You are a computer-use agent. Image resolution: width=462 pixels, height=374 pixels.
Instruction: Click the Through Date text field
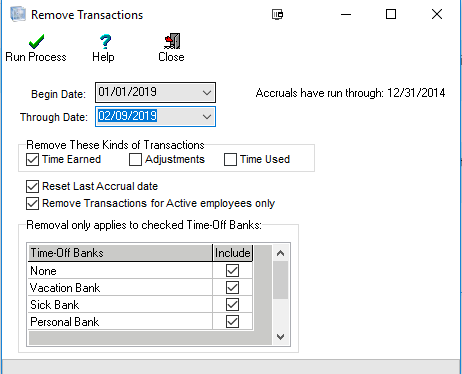tap(148, 116)
